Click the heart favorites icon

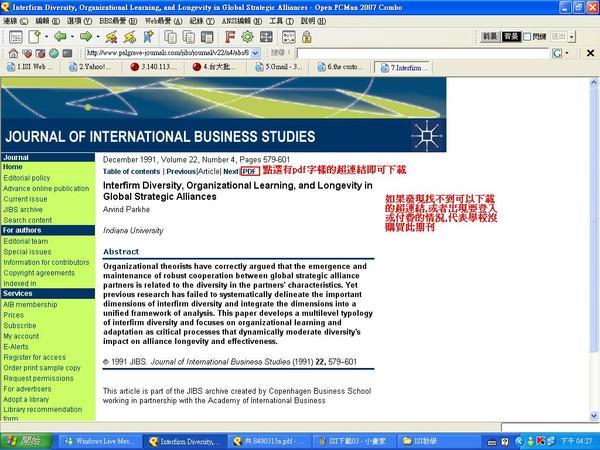click(27, 53)
